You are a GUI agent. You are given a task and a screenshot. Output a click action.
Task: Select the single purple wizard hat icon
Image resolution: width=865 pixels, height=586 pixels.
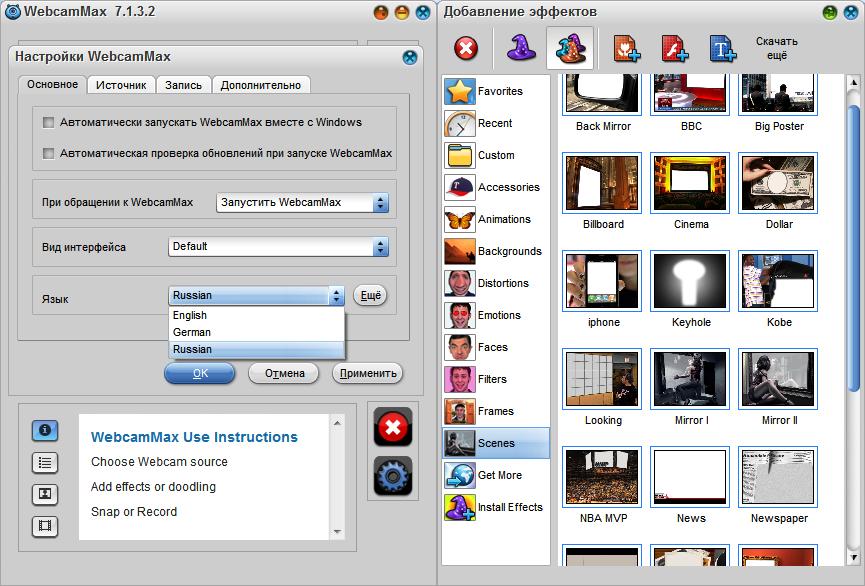click(x=521, y=48)
